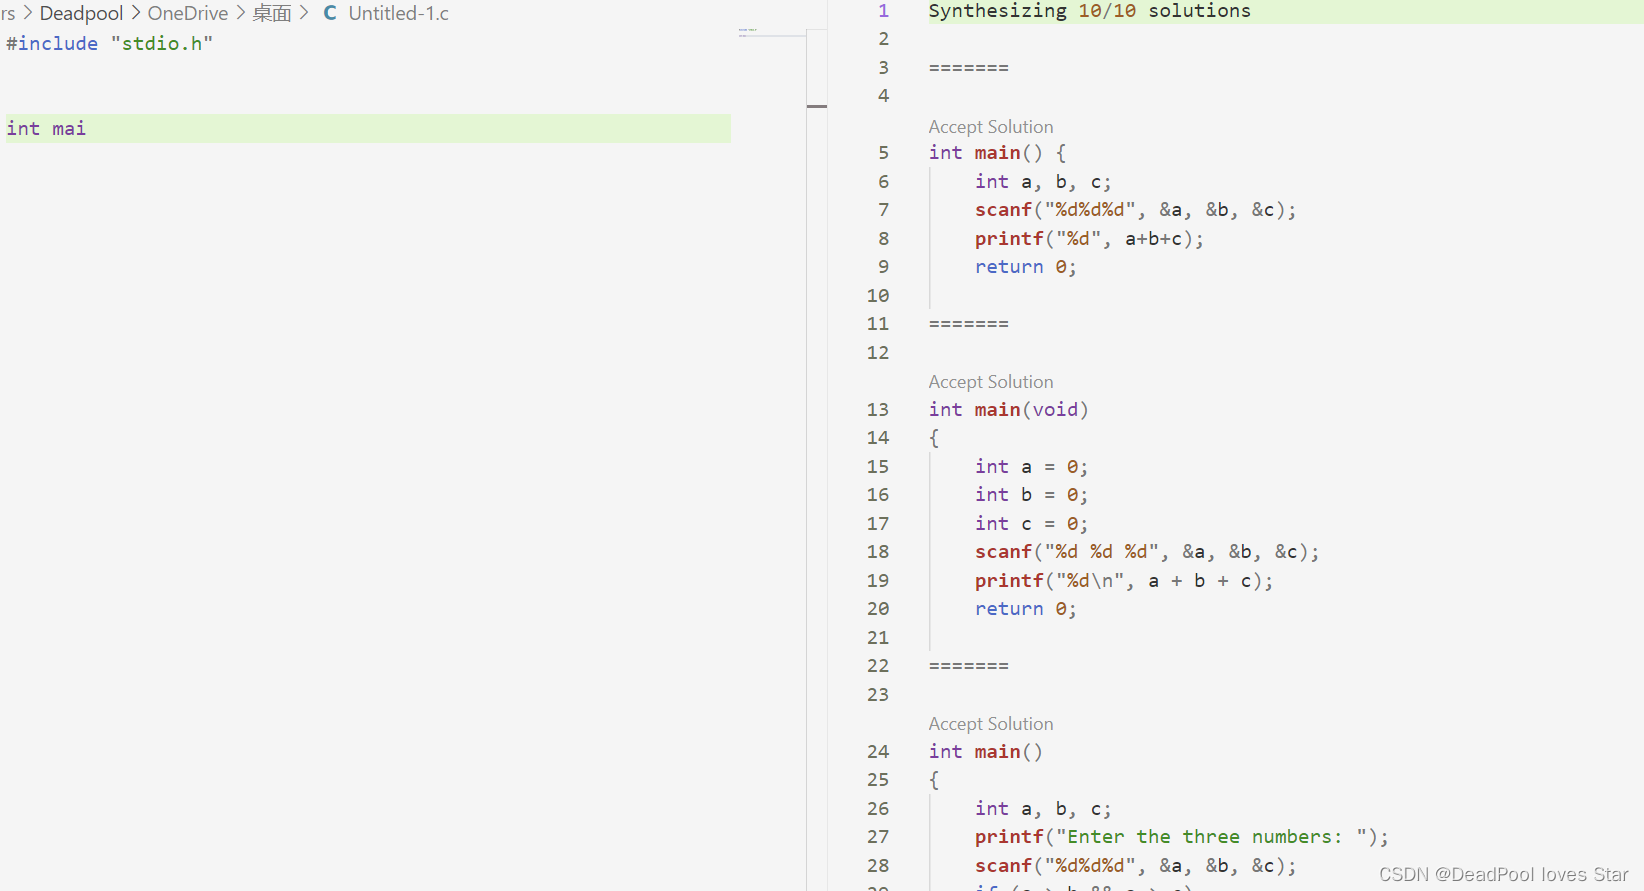Open the 桌面 breadcrumb folder
Image resolution: width=1644 pixels, height=891 pixels.
click(x=272, y=13)
